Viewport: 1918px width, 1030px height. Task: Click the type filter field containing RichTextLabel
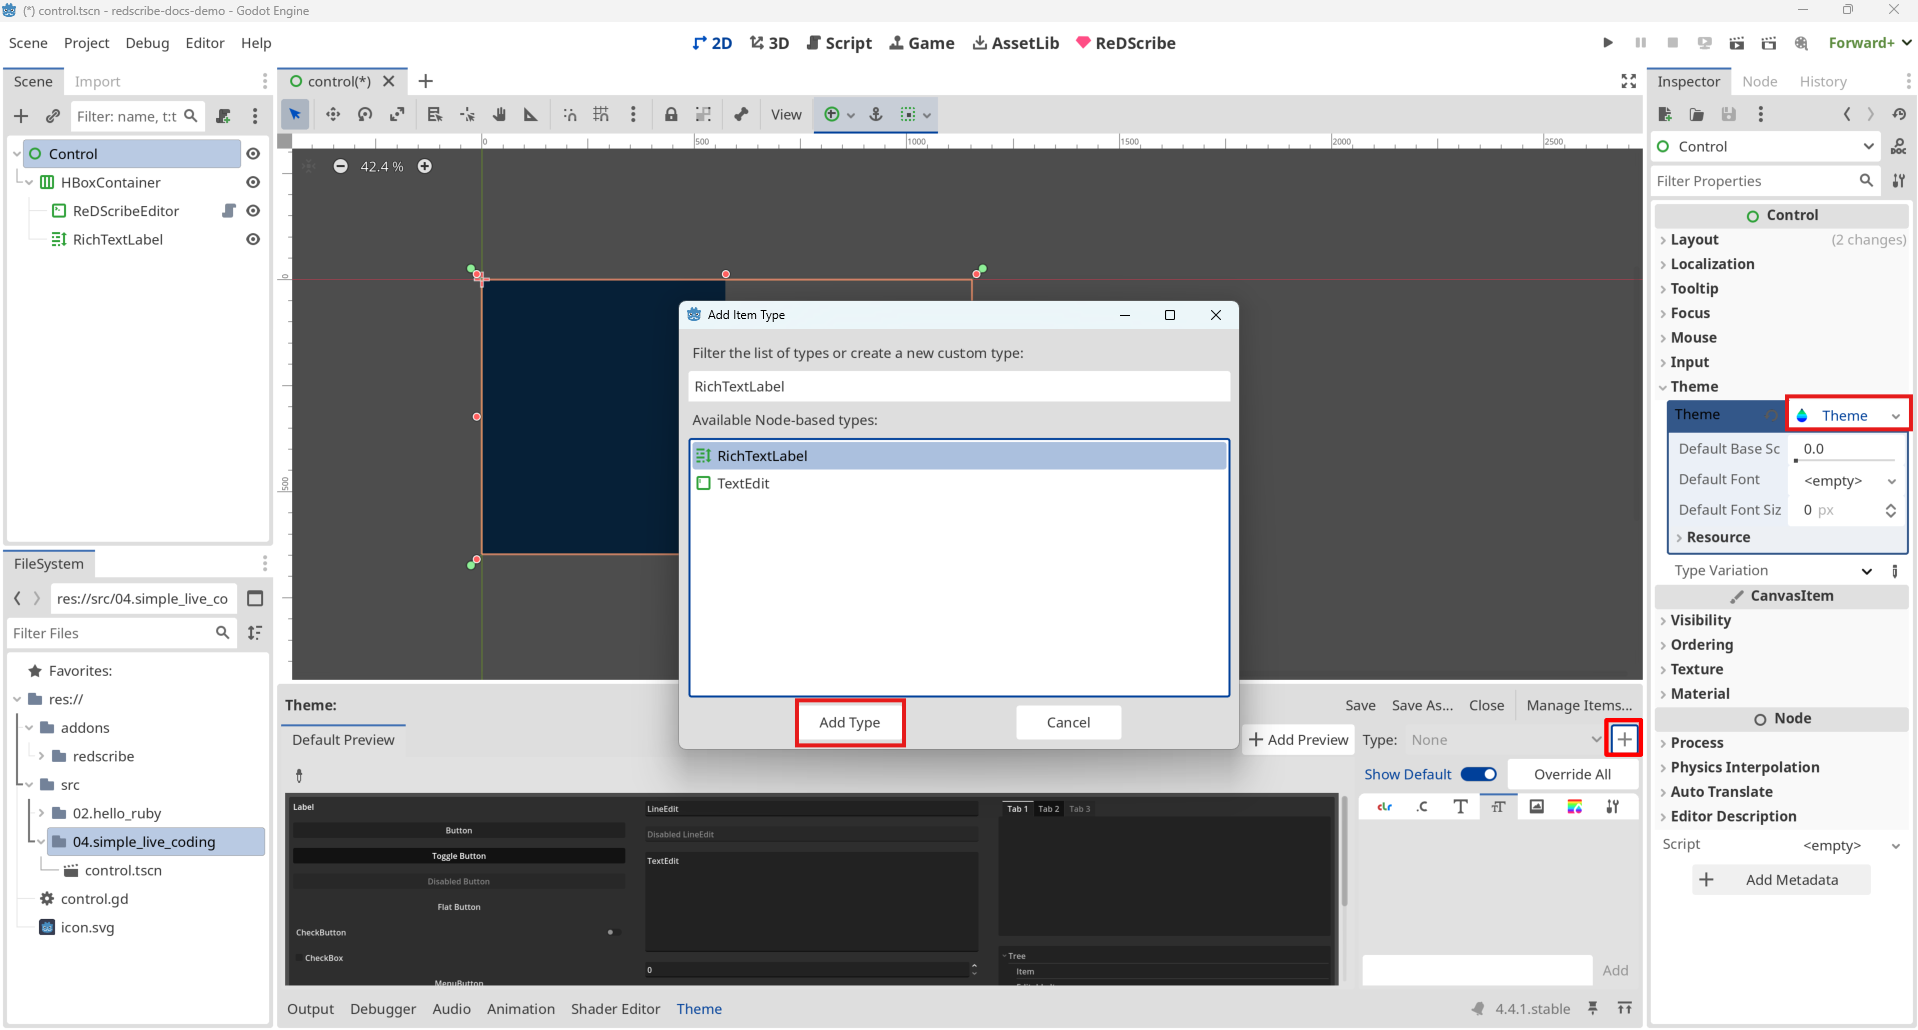959,386
